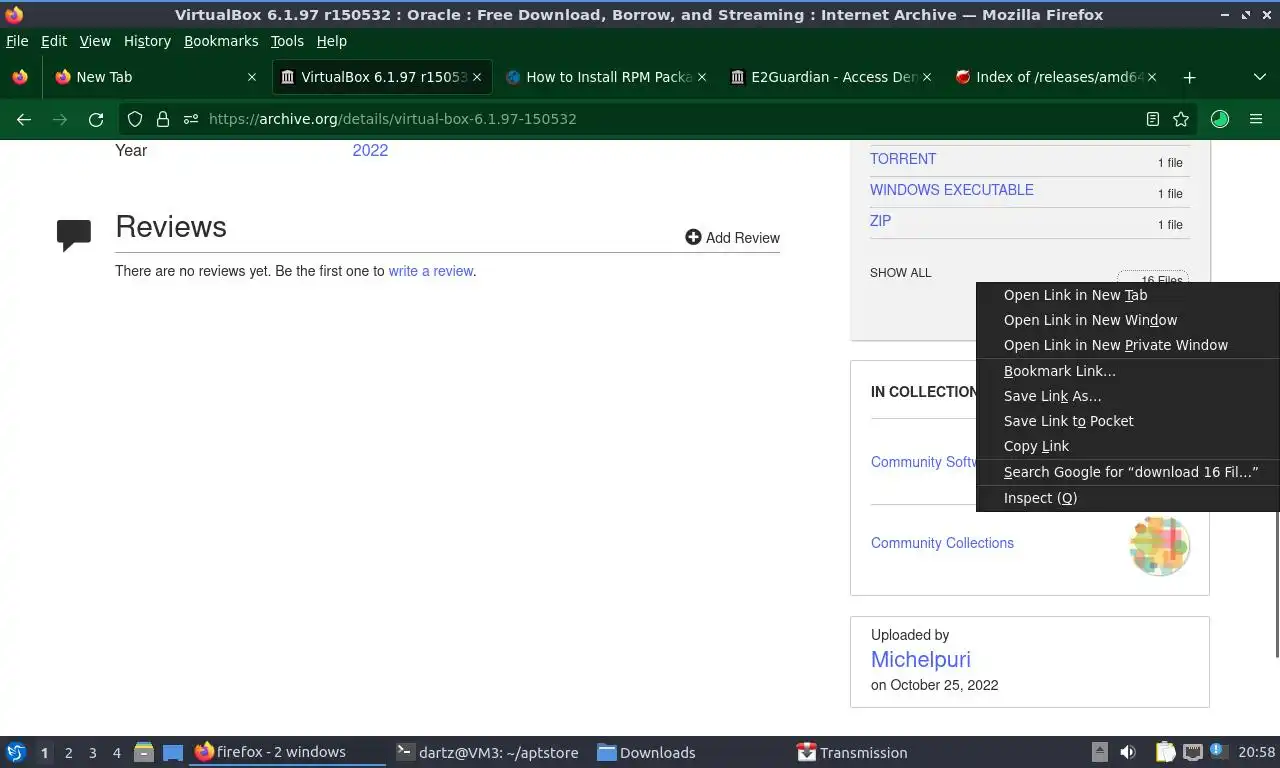The image size is (1280, 768).
Task: Open the tracking protection shield icon
Action: [135, 119]
